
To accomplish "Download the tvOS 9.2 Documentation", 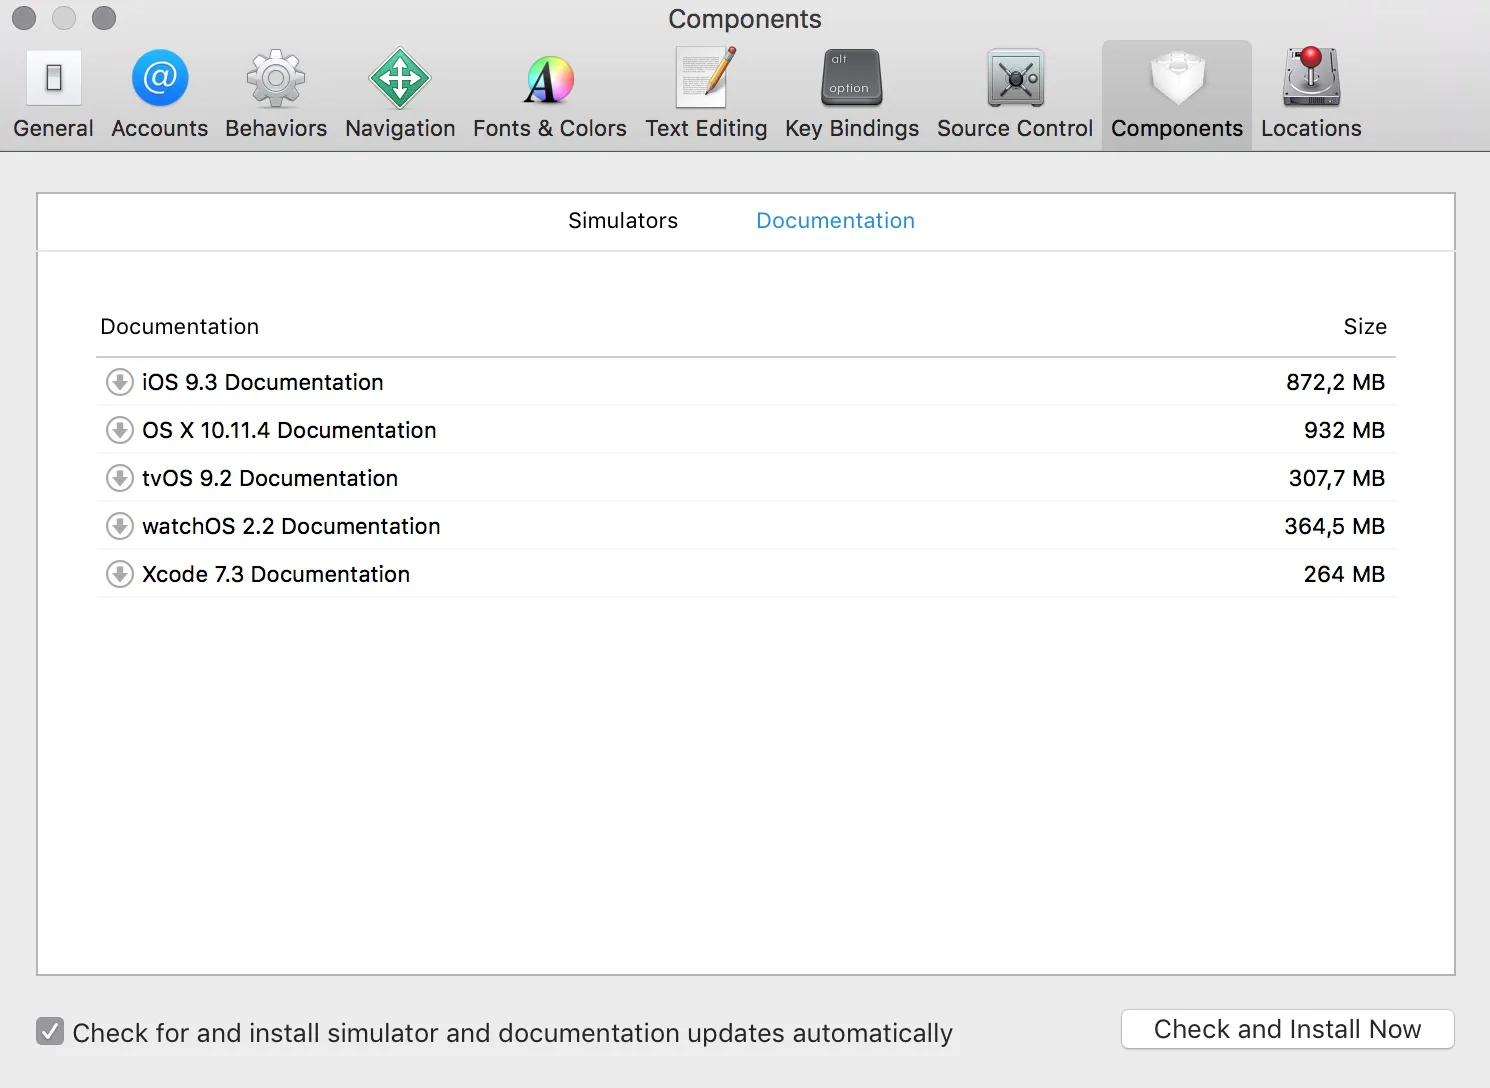I will [x=120, y=478].
